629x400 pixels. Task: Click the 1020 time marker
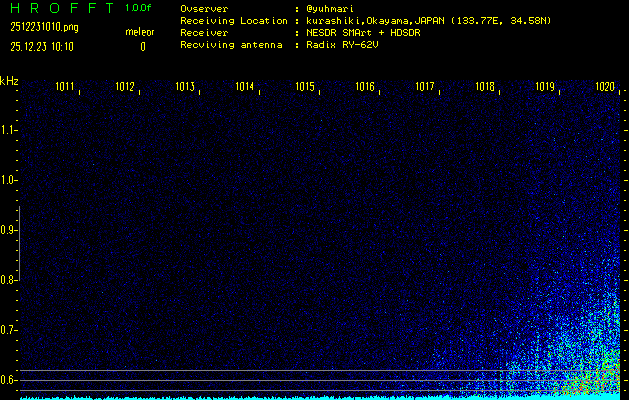604,88
